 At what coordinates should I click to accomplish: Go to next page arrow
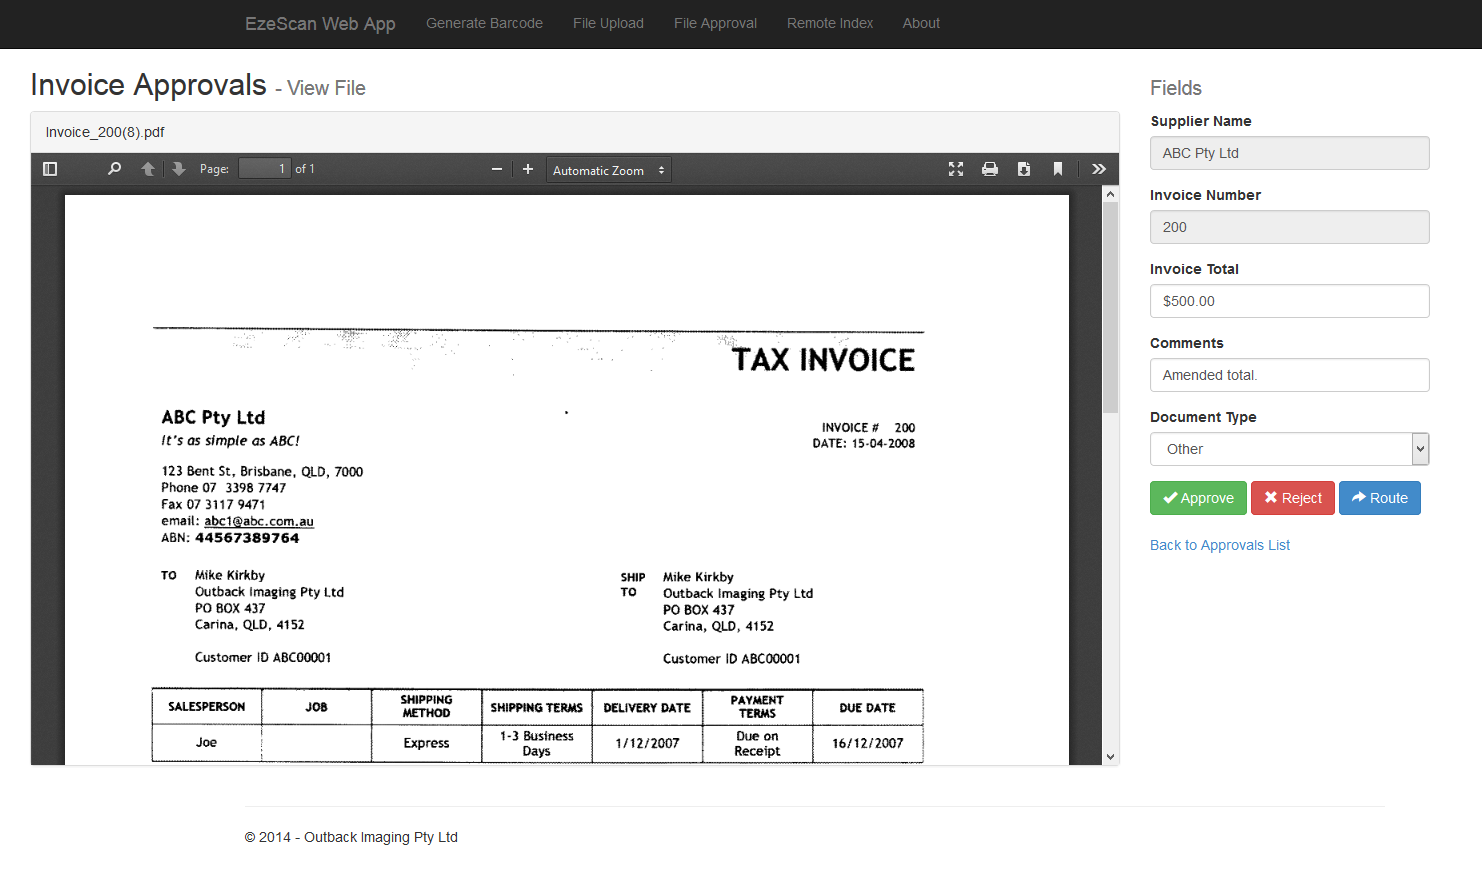click(179, 169)
